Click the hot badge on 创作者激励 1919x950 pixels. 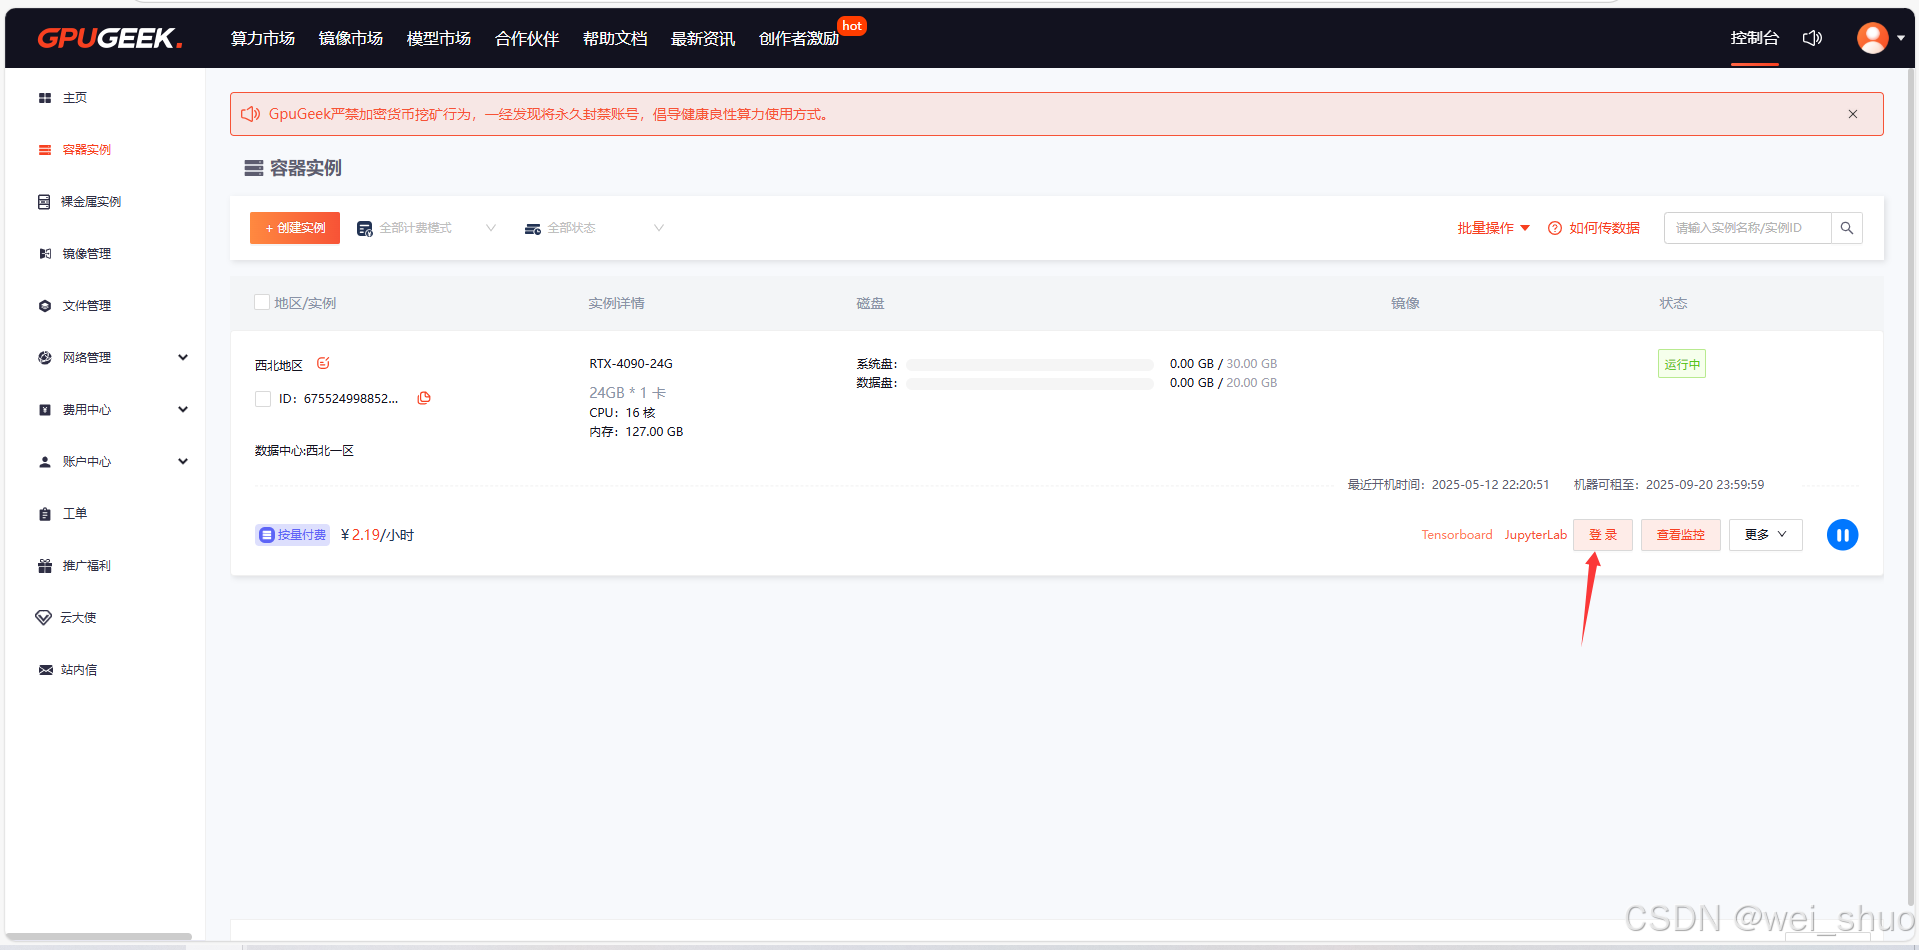[x=852, y=26]
